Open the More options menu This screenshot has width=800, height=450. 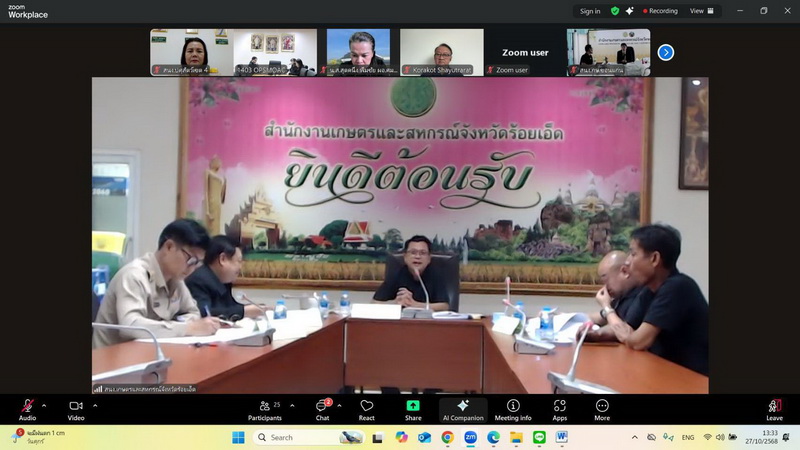[x=602, y=408]
